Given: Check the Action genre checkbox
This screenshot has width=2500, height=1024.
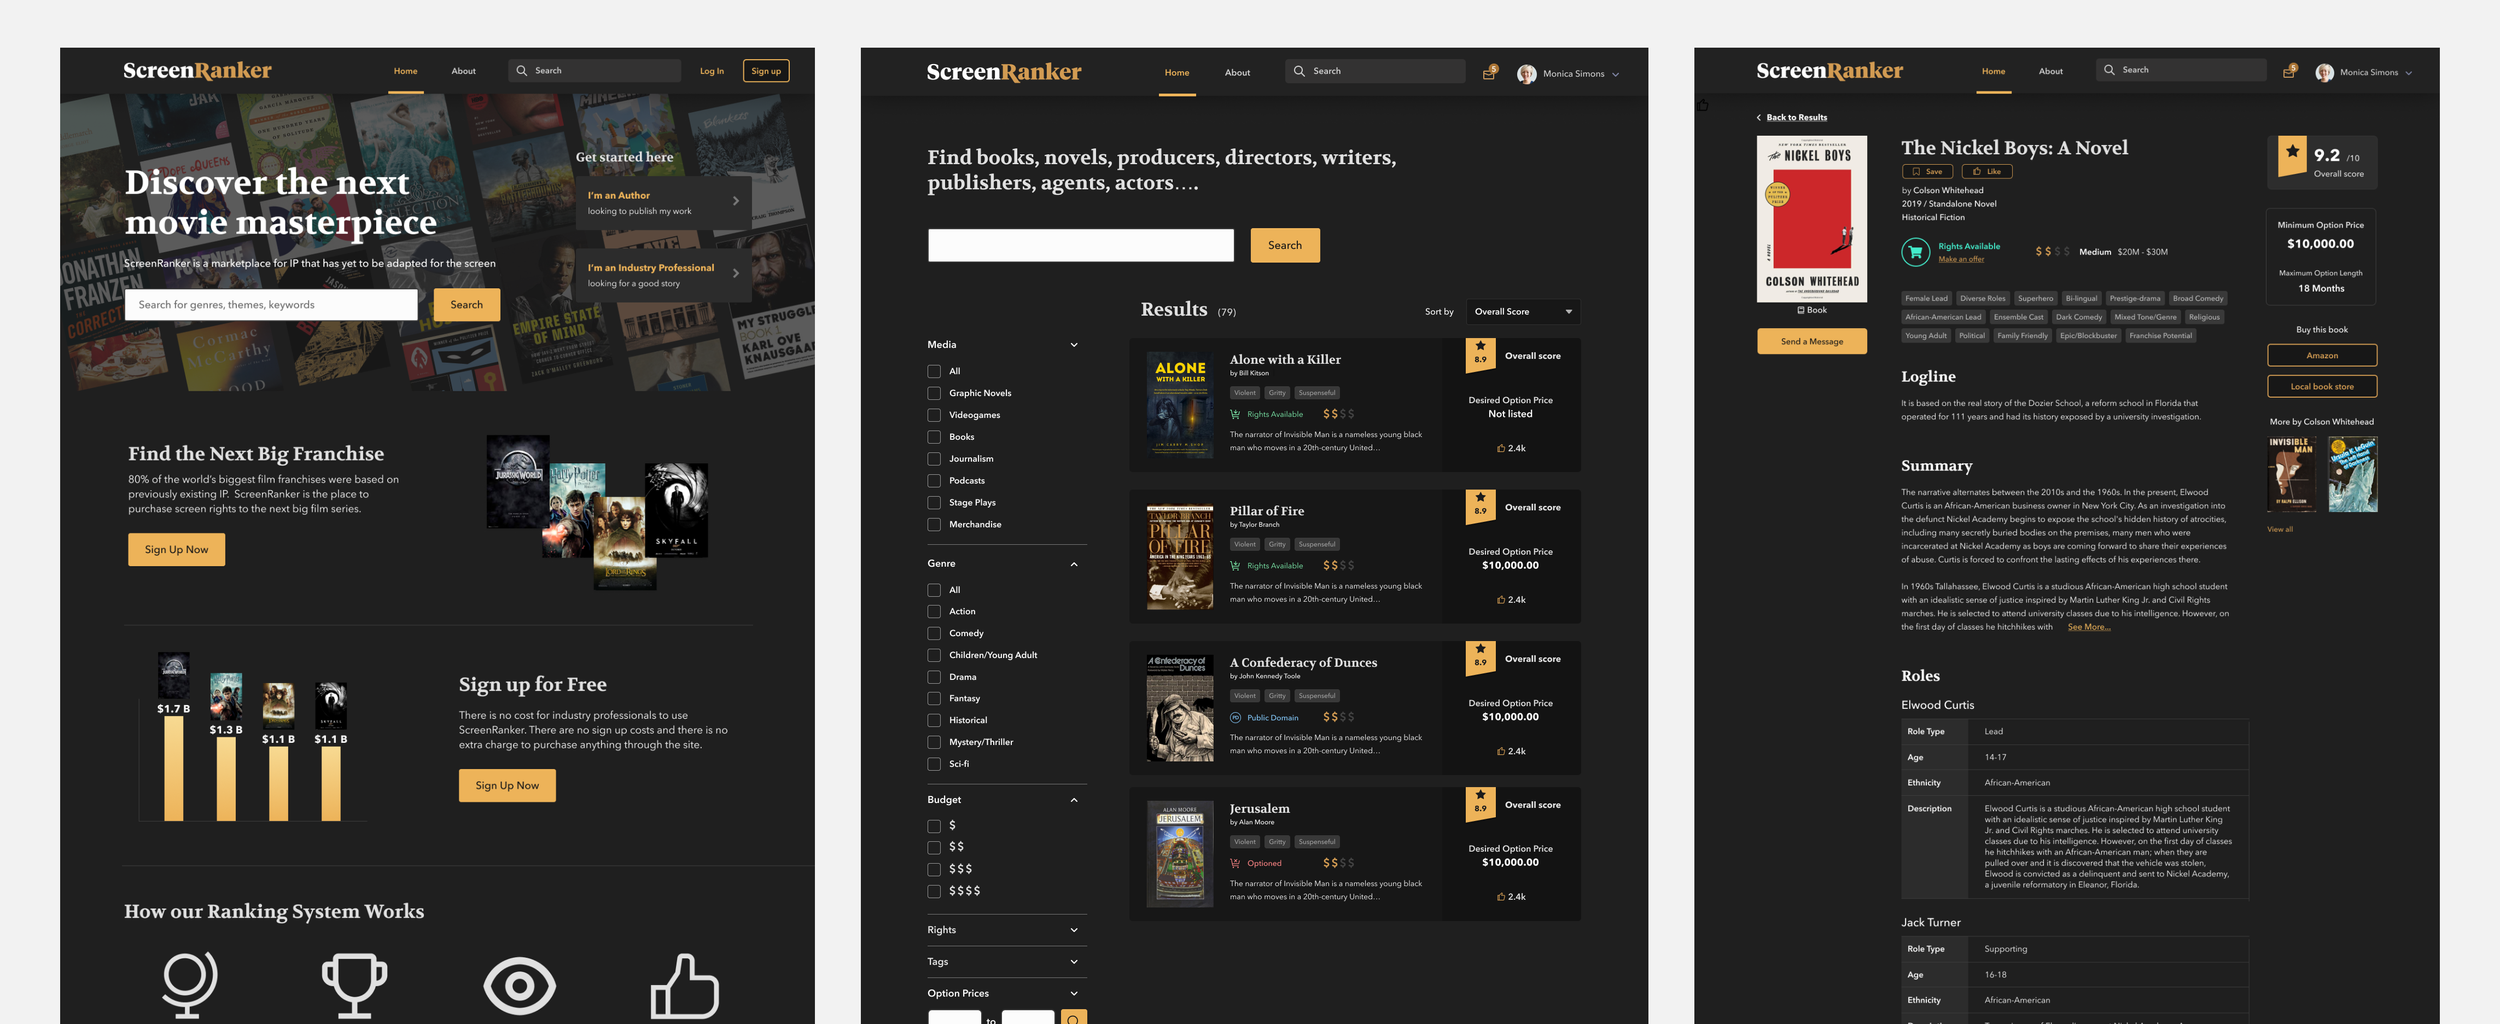Looking at the screenshot, I should point(934,611).
